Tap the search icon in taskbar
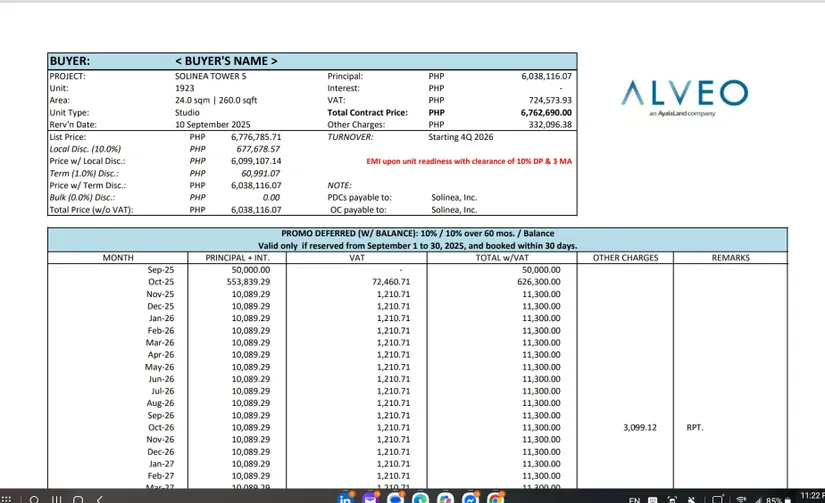Viewport: 825px width, 503px height. pyautogui.click(x=33, y=499)
